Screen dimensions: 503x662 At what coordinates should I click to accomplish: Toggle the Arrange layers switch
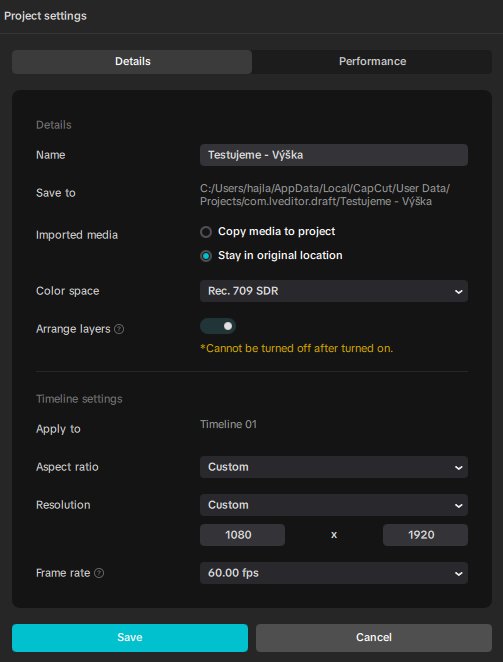tap(218, 326)
